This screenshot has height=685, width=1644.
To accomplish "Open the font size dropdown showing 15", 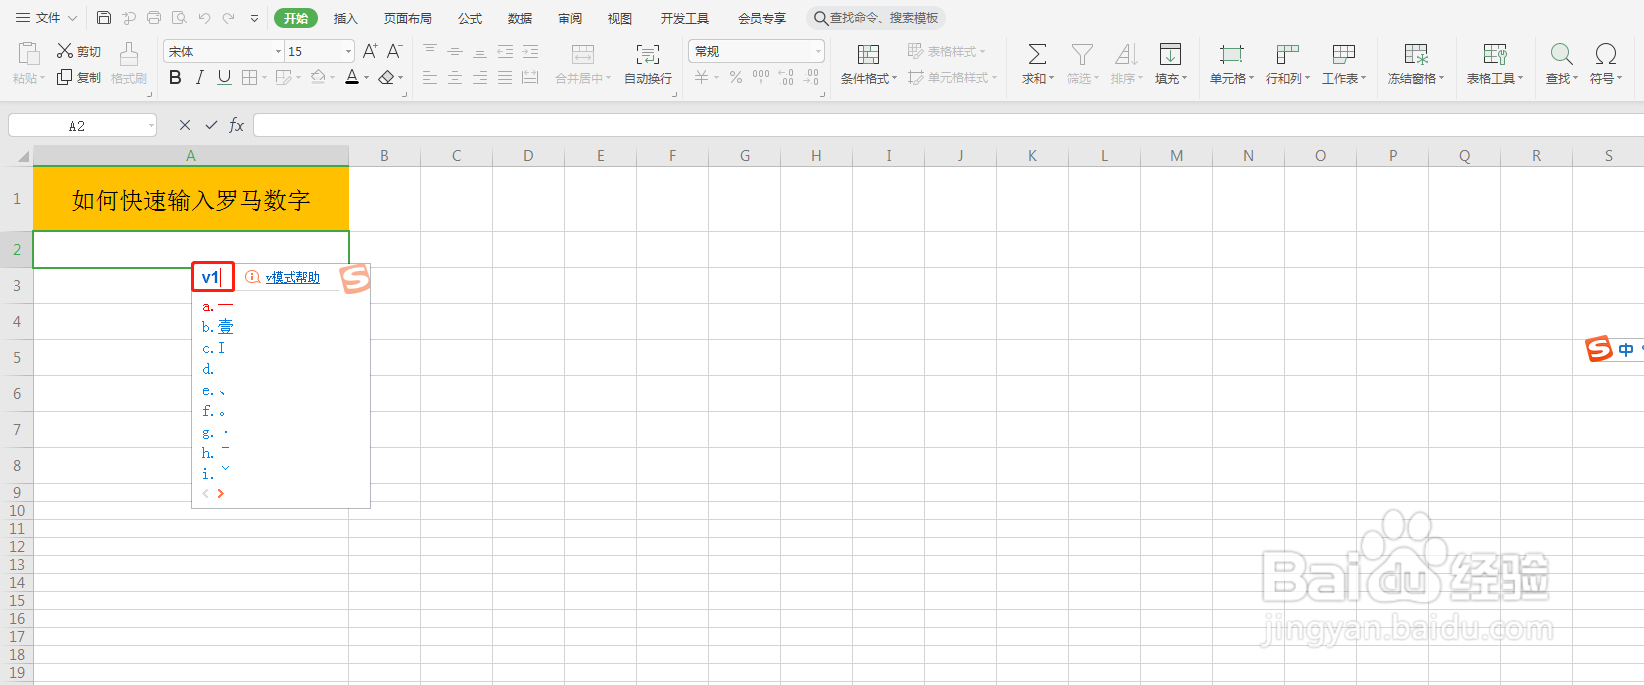I will (x=348, y=51).
